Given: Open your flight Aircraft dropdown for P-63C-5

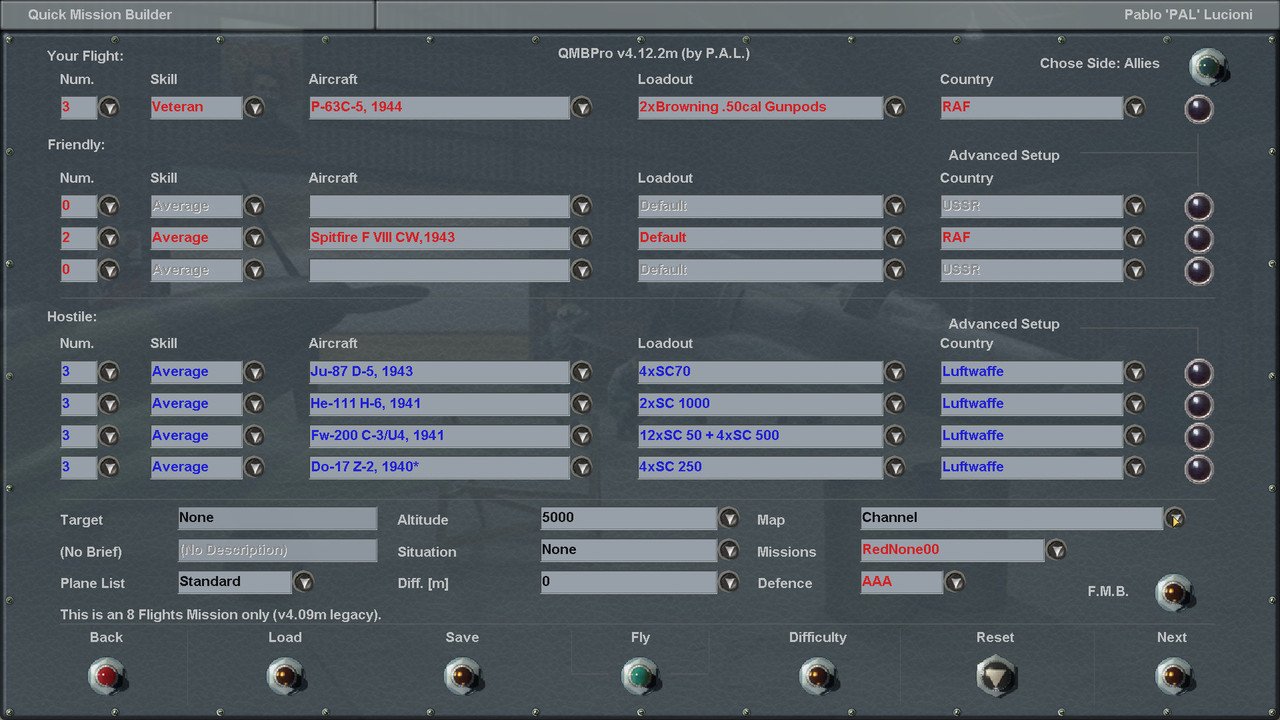Looking at the screenshot, I should click(x=581, y=108).
